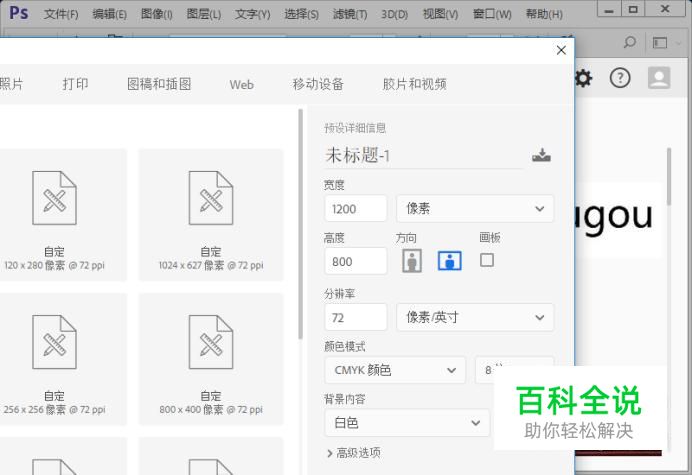
Task: Open the 图层(L) menu
Action: pos(203,14)
